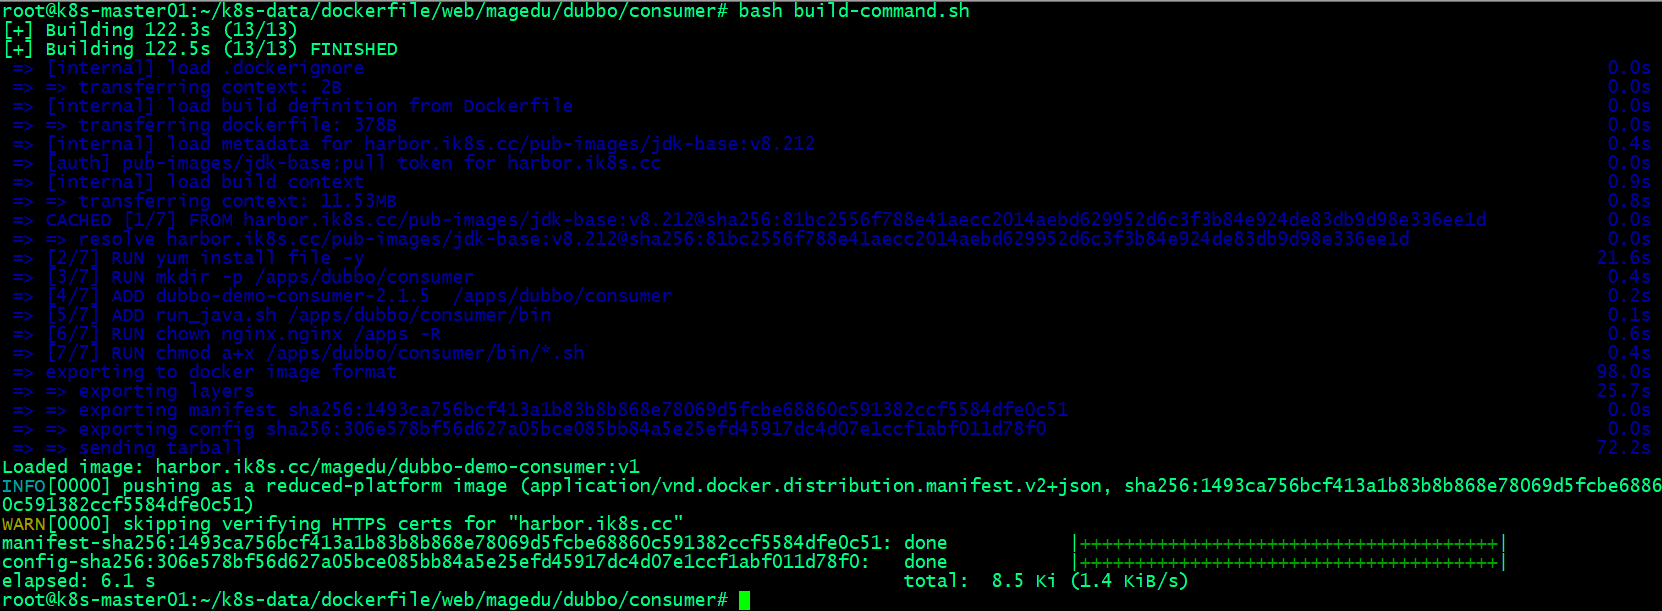Click the manifest upload progress bar
Screen dimensions: 1662x611
click(x=1289, y=544)
